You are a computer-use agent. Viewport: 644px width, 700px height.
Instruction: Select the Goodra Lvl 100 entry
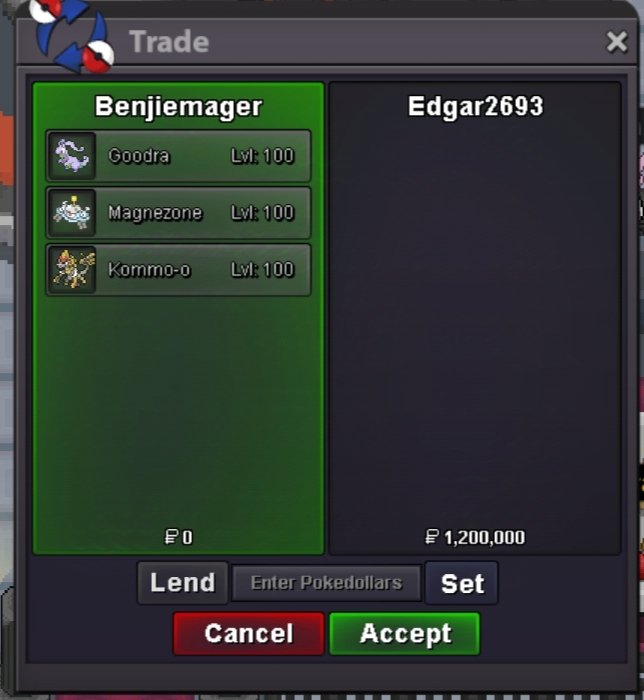click(179, 156)
